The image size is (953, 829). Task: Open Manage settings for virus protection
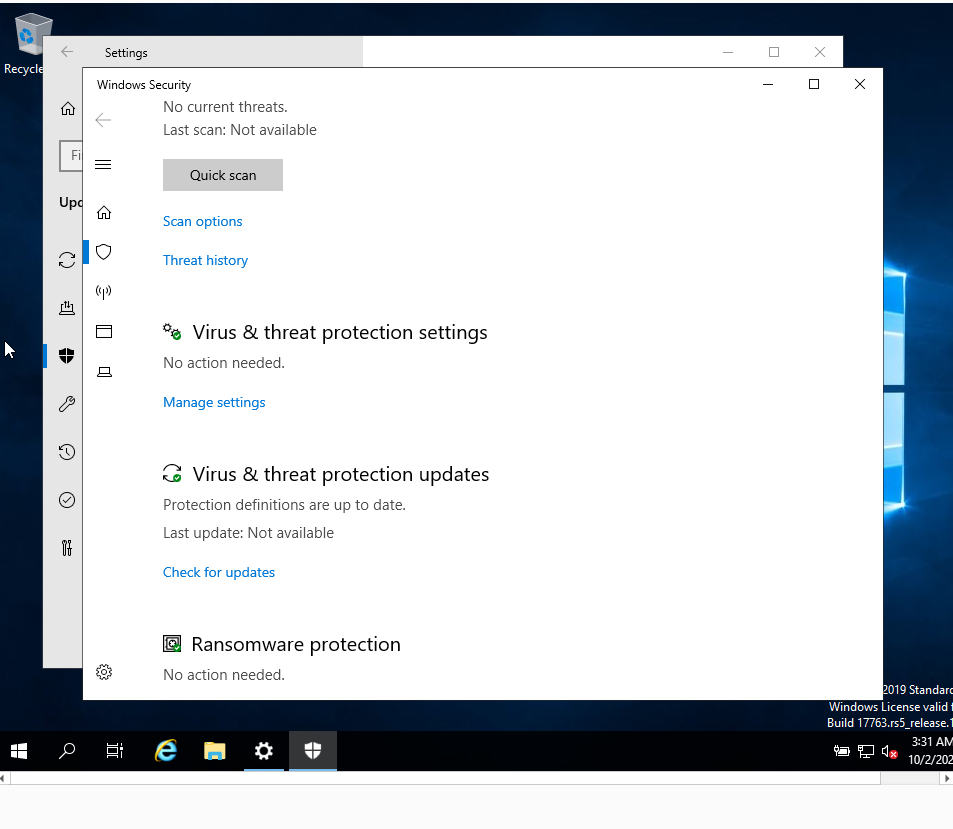[x=214, y=402]
